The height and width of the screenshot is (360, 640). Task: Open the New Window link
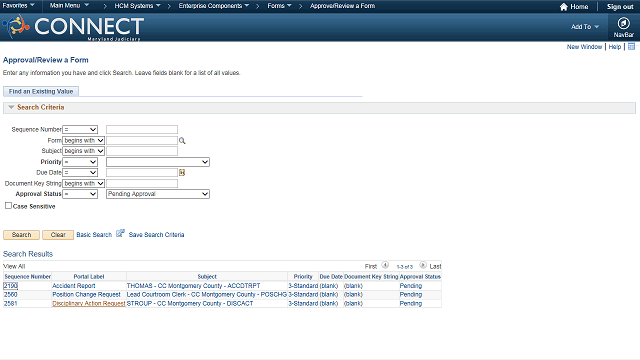point(584,47)
